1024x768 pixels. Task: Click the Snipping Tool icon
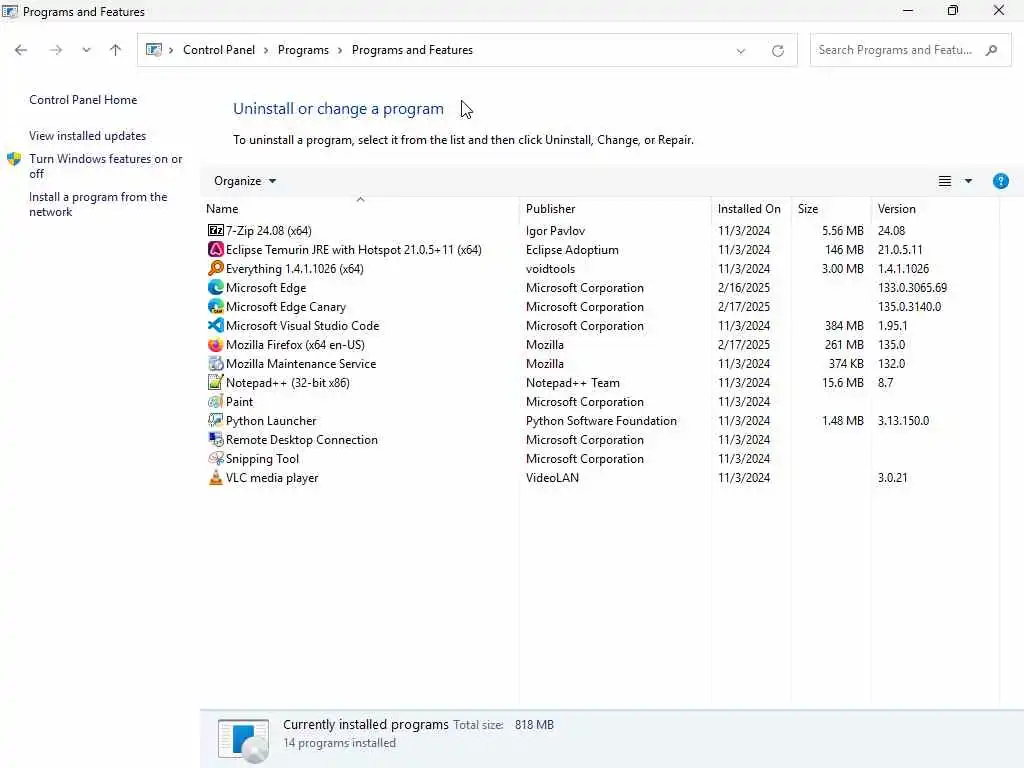coord(216,458)
